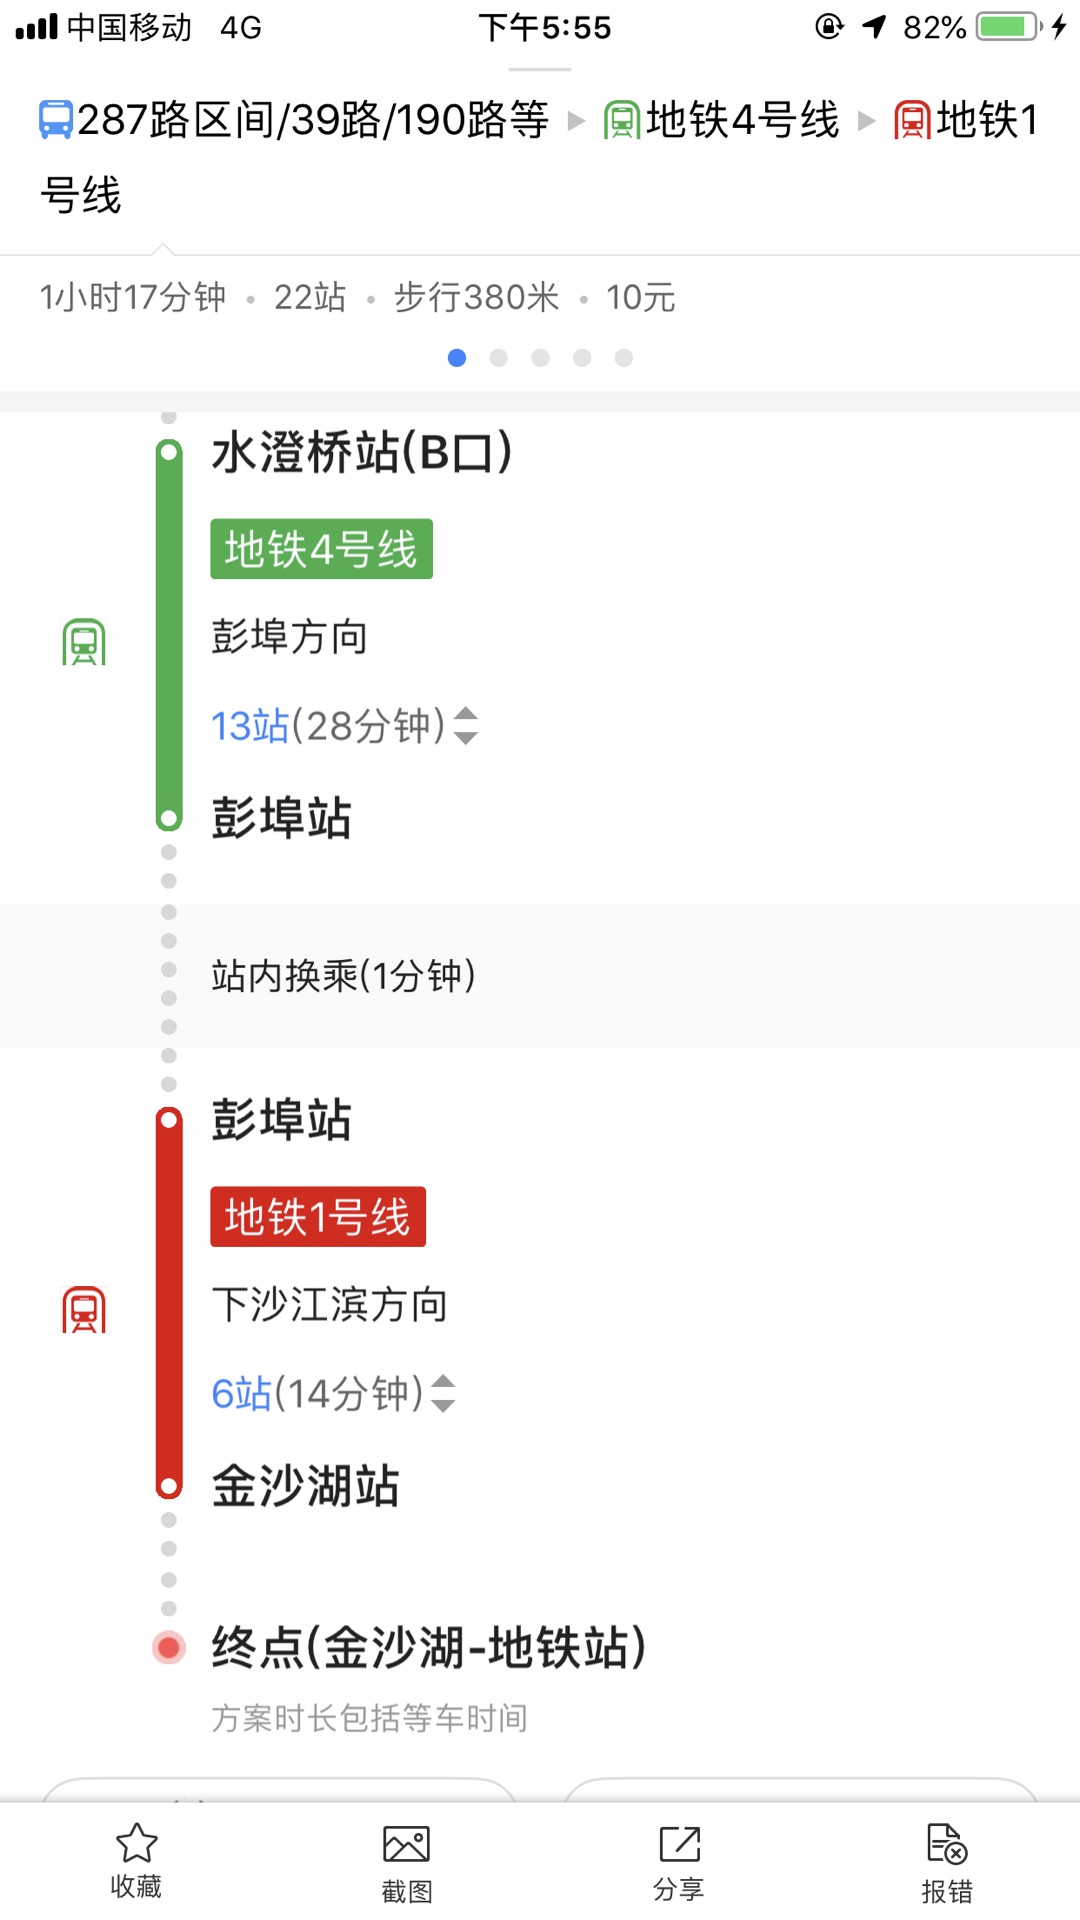
Task: Select the 水澄桥站(B口) station entry
Action: 362,452
